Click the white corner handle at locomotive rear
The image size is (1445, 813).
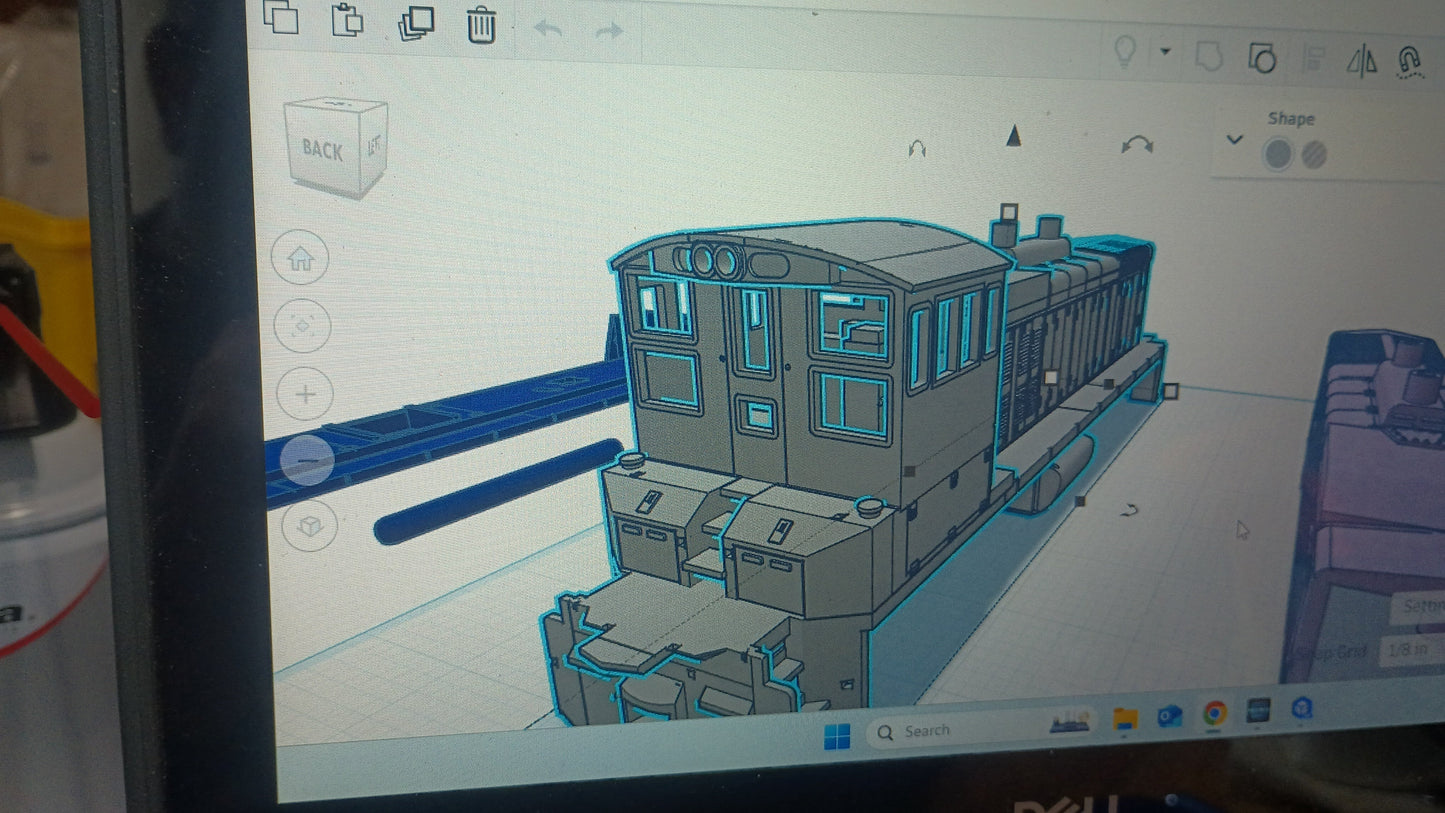[1172, 390]
